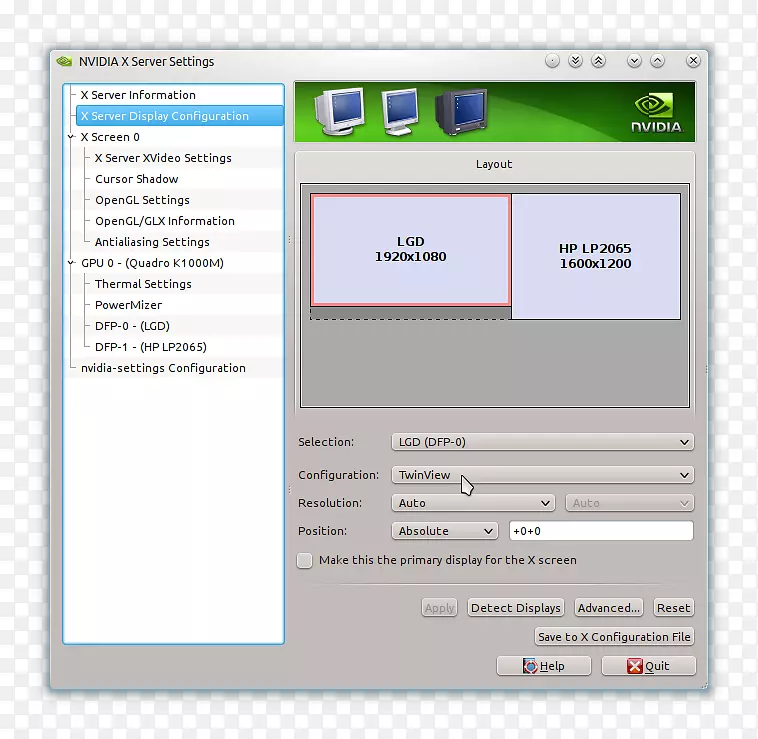Screen dimensions: 758x739
Task: Click the Help button
Action: [x=543, y=666]
